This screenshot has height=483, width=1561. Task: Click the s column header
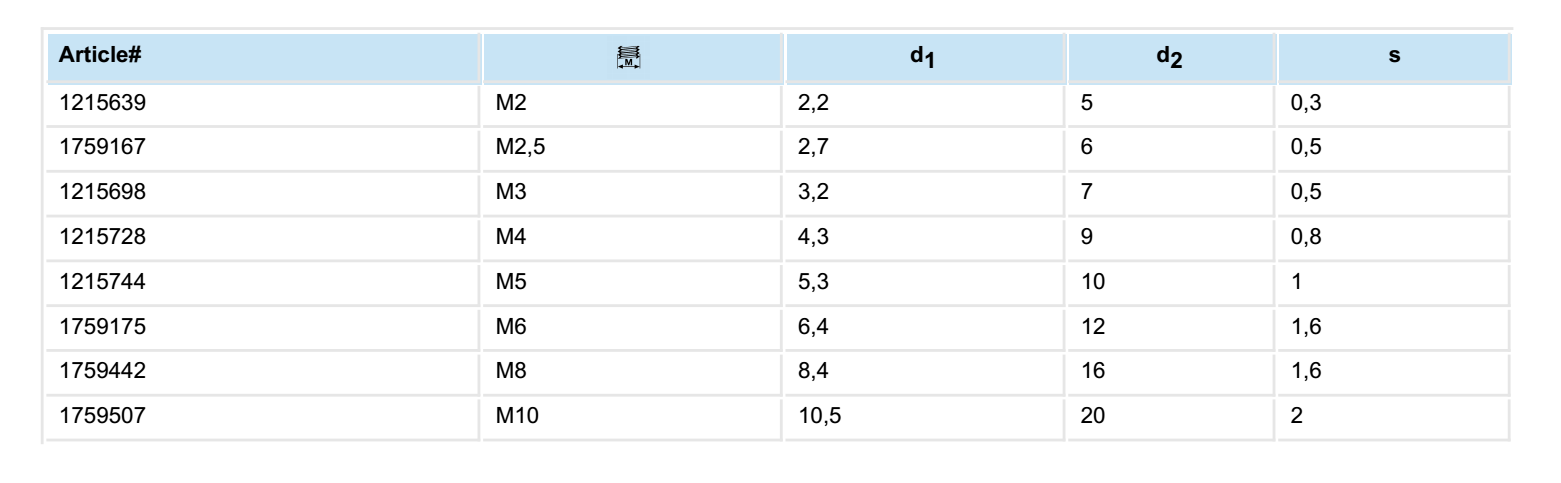pyautogui.click(x=1393, y=60)
